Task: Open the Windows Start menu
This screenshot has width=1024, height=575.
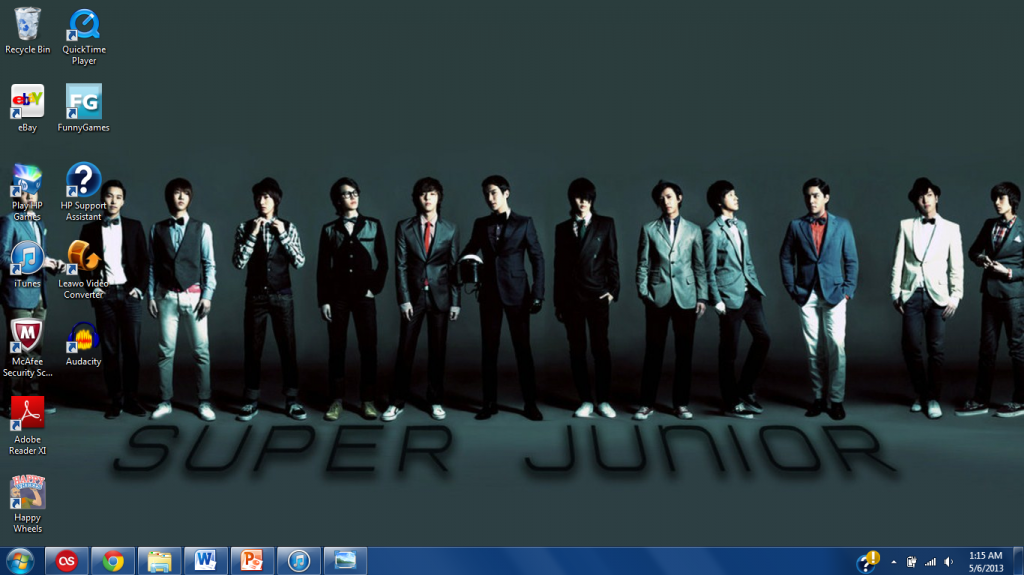Action: point(20,561)
